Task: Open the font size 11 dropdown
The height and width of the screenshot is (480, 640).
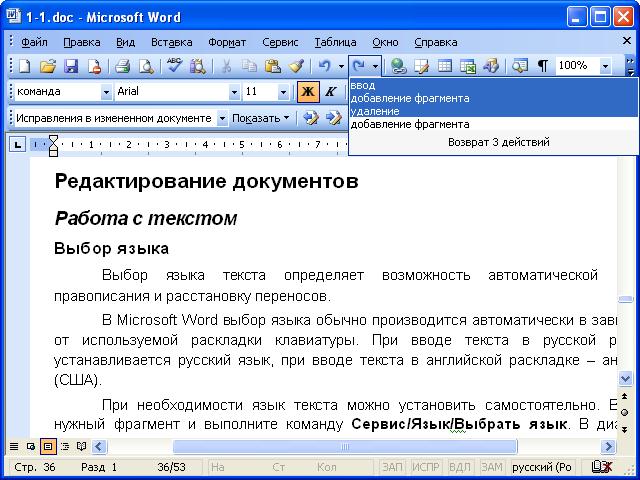Action: point(283,92)
